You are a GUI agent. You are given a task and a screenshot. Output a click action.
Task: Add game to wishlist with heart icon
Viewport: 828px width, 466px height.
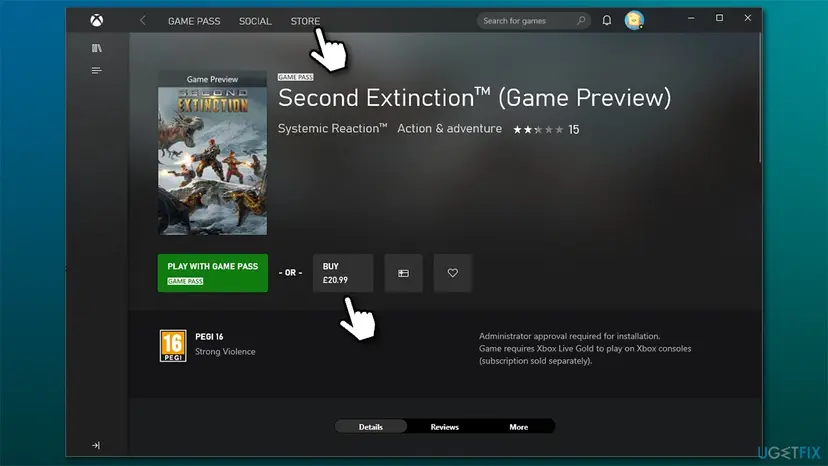click(453, 273)
